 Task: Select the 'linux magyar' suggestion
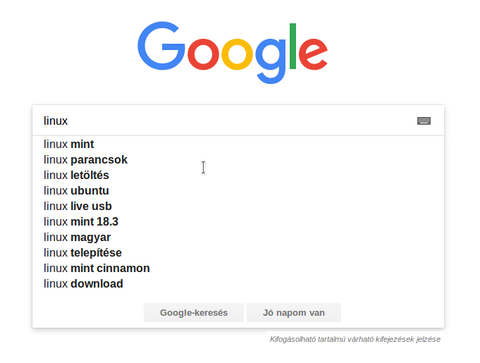tap(238, 237)
